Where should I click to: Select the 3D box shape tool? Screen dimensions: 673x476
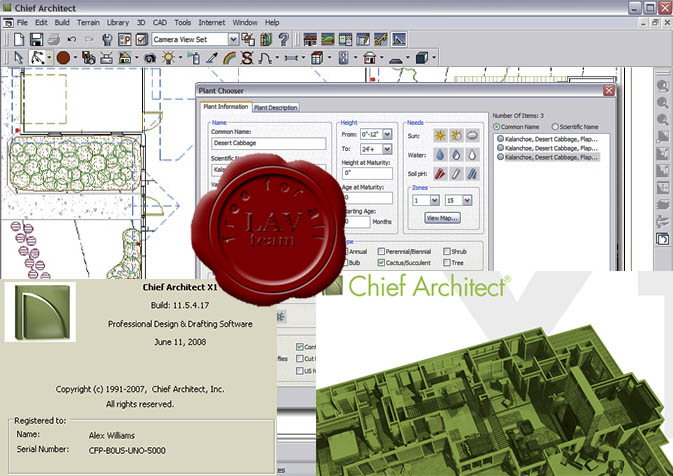coord(422,58)
